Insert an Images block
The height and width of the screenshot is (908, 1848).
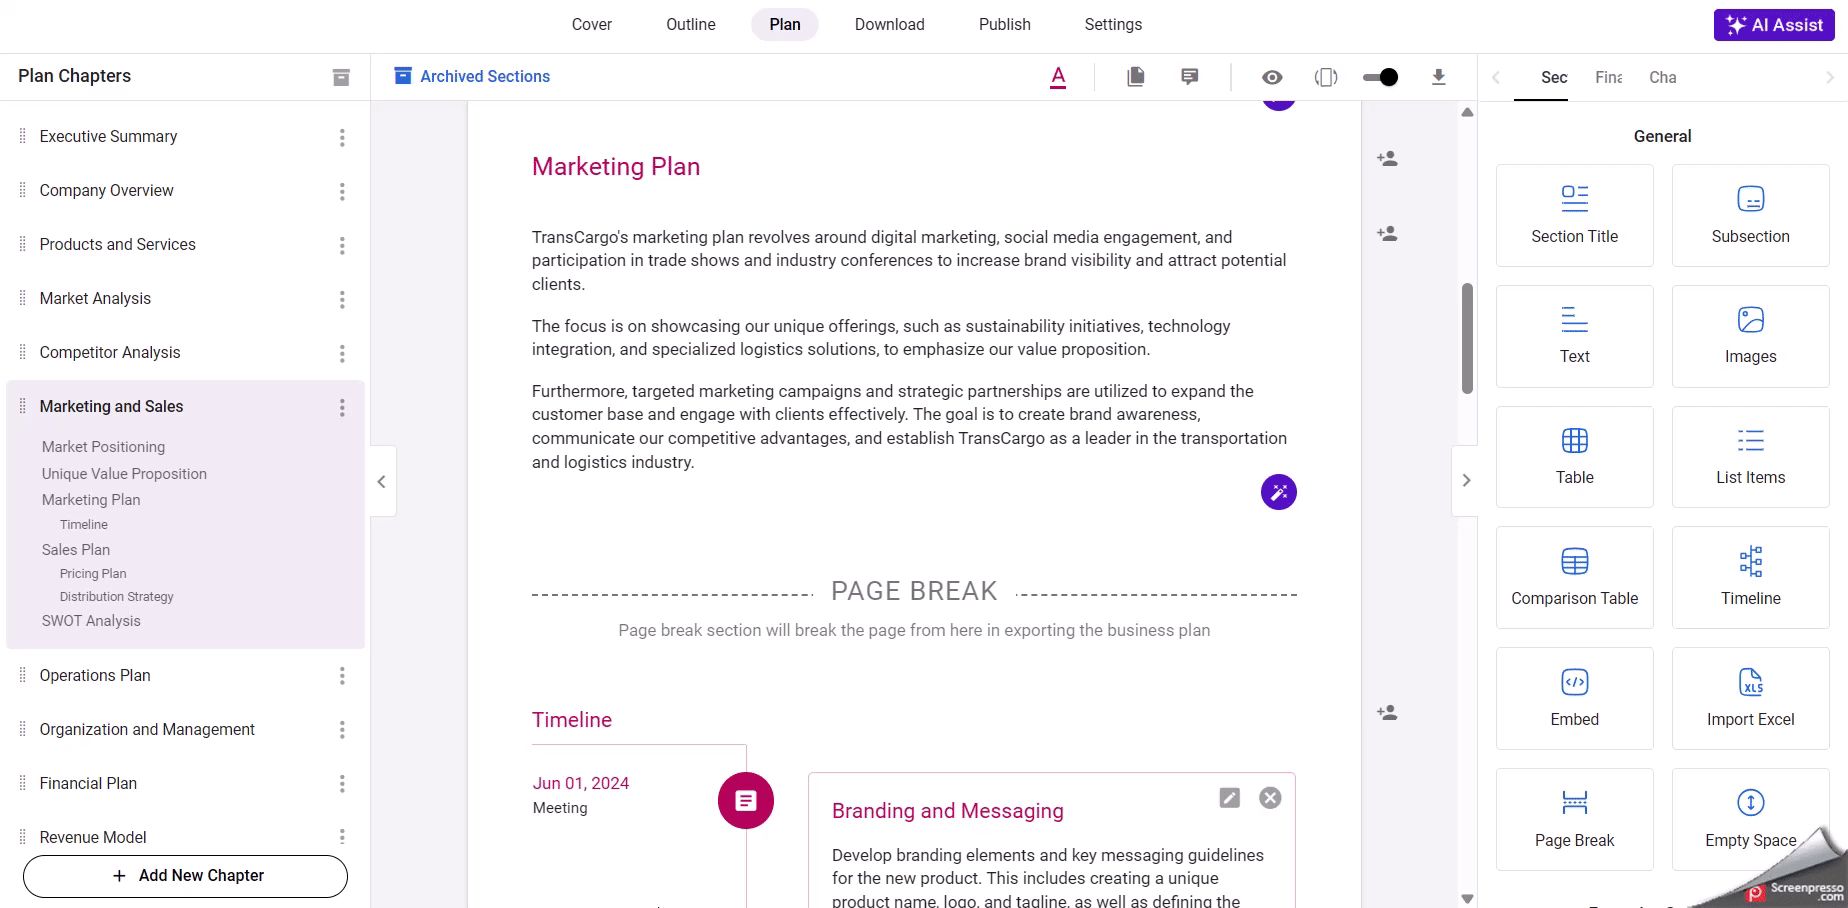click(x=1751, y=336)
